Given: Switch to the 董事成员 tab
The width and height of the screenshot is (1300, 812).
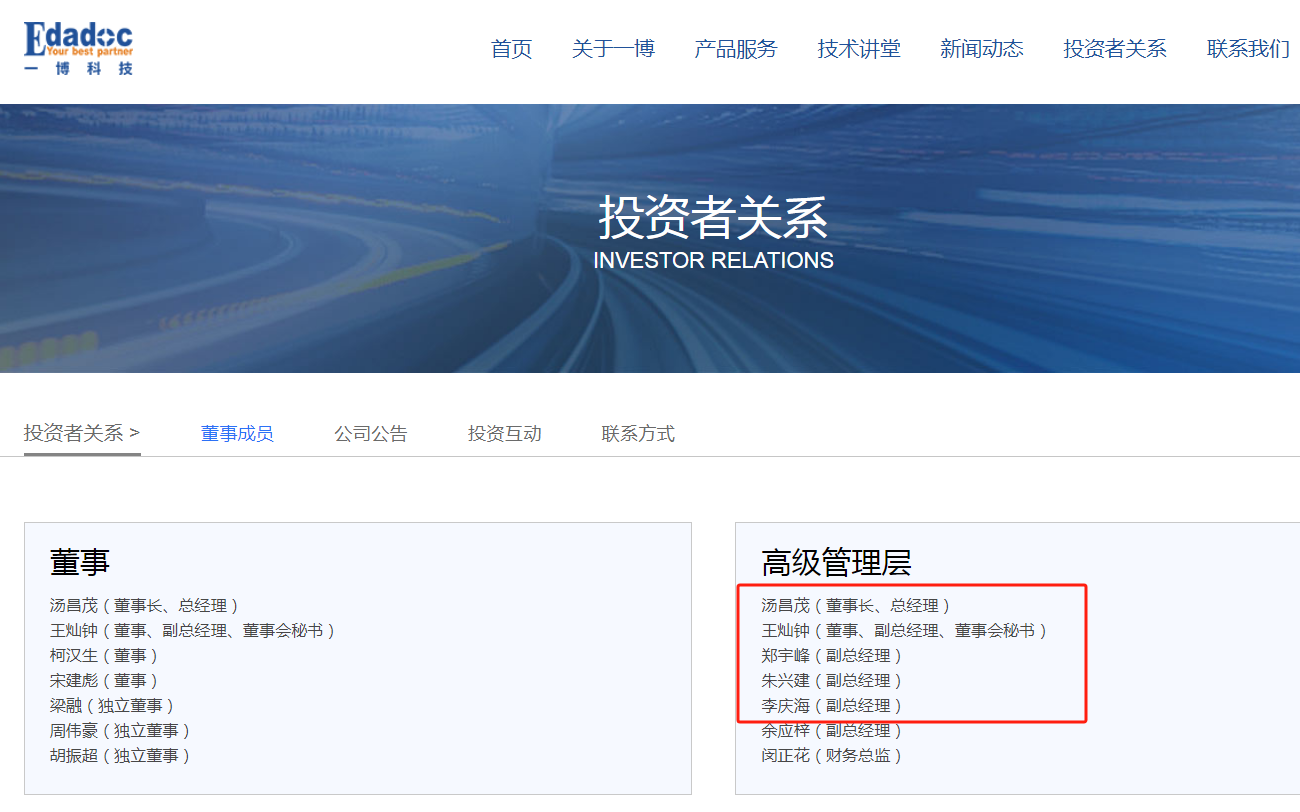Looking at the screenshot, I should tap(237, 434).
